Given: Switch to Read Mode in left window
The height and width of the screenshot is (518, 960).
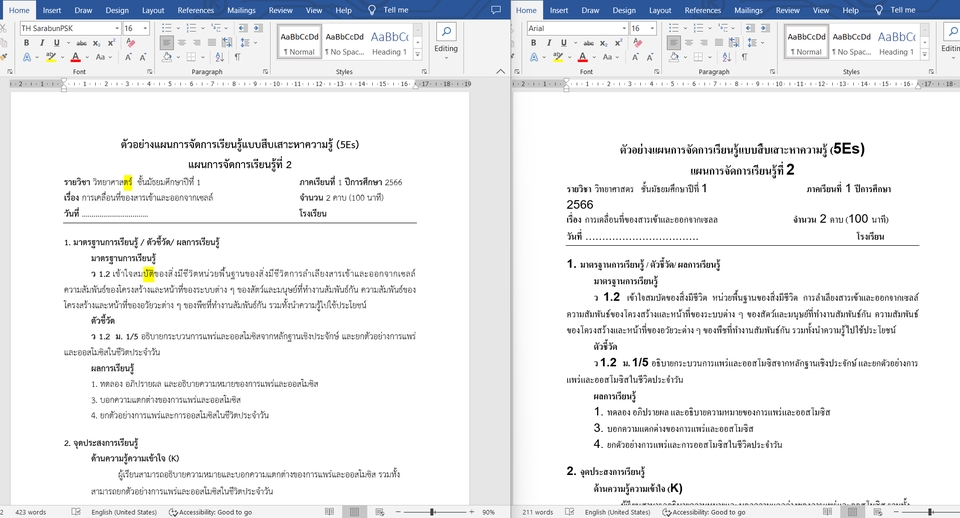Looking at the screenshot, I should (x=329, y=512).
